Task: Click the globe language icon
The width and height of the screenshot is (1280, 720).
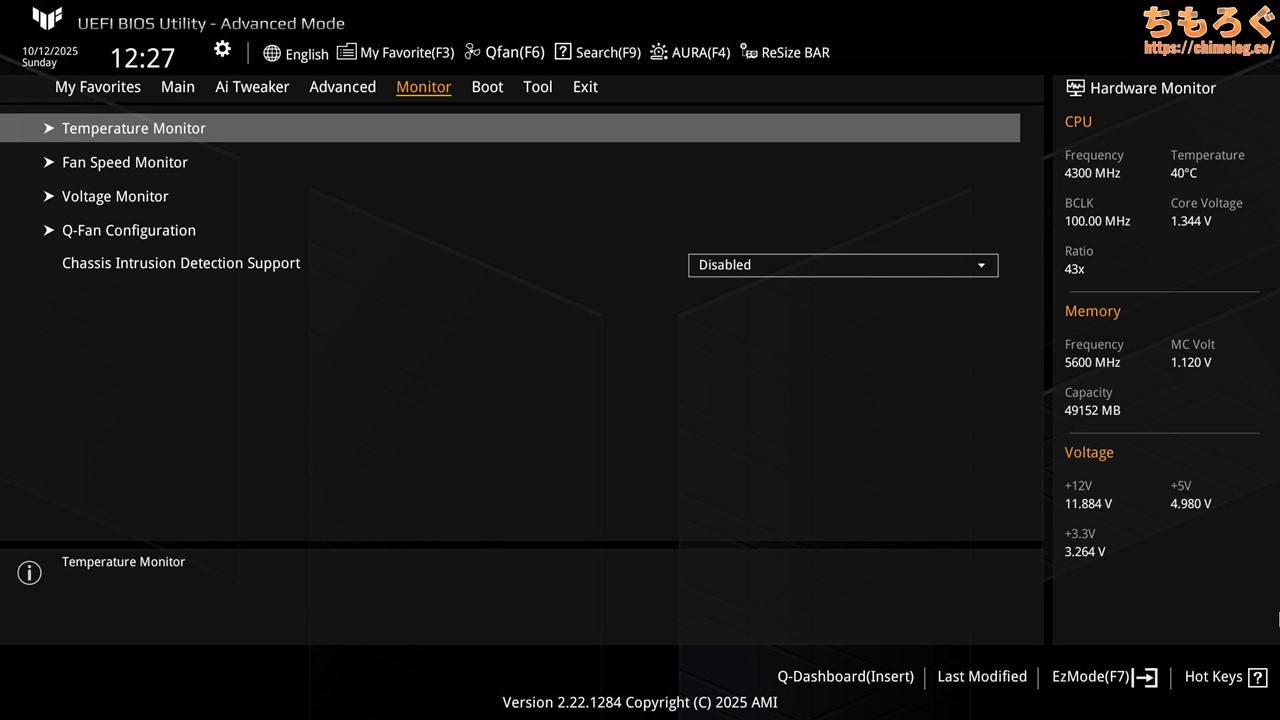Action: [x=272, y=53]
